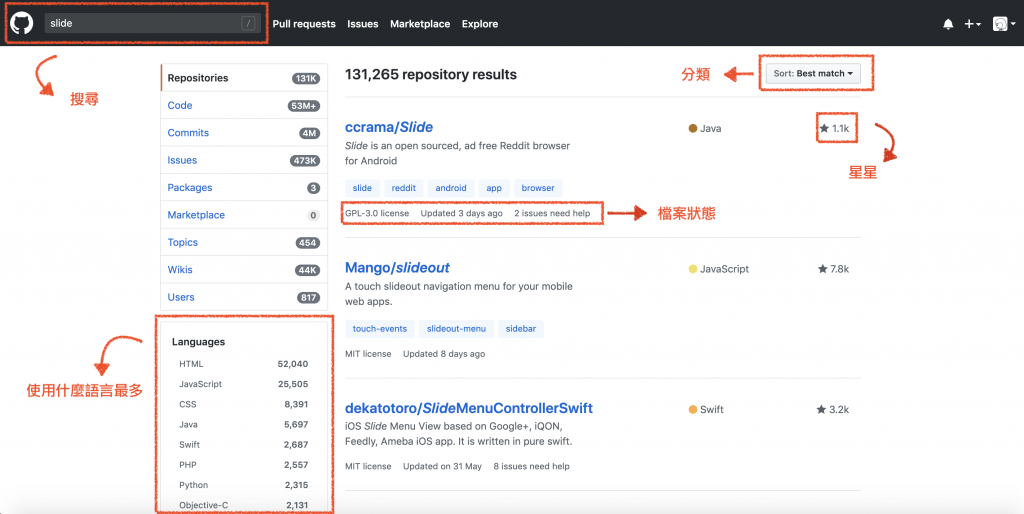Open the notifications bell icon
Screen dimensions: 1024x514
pyautogui.click(x=948, y=24)
